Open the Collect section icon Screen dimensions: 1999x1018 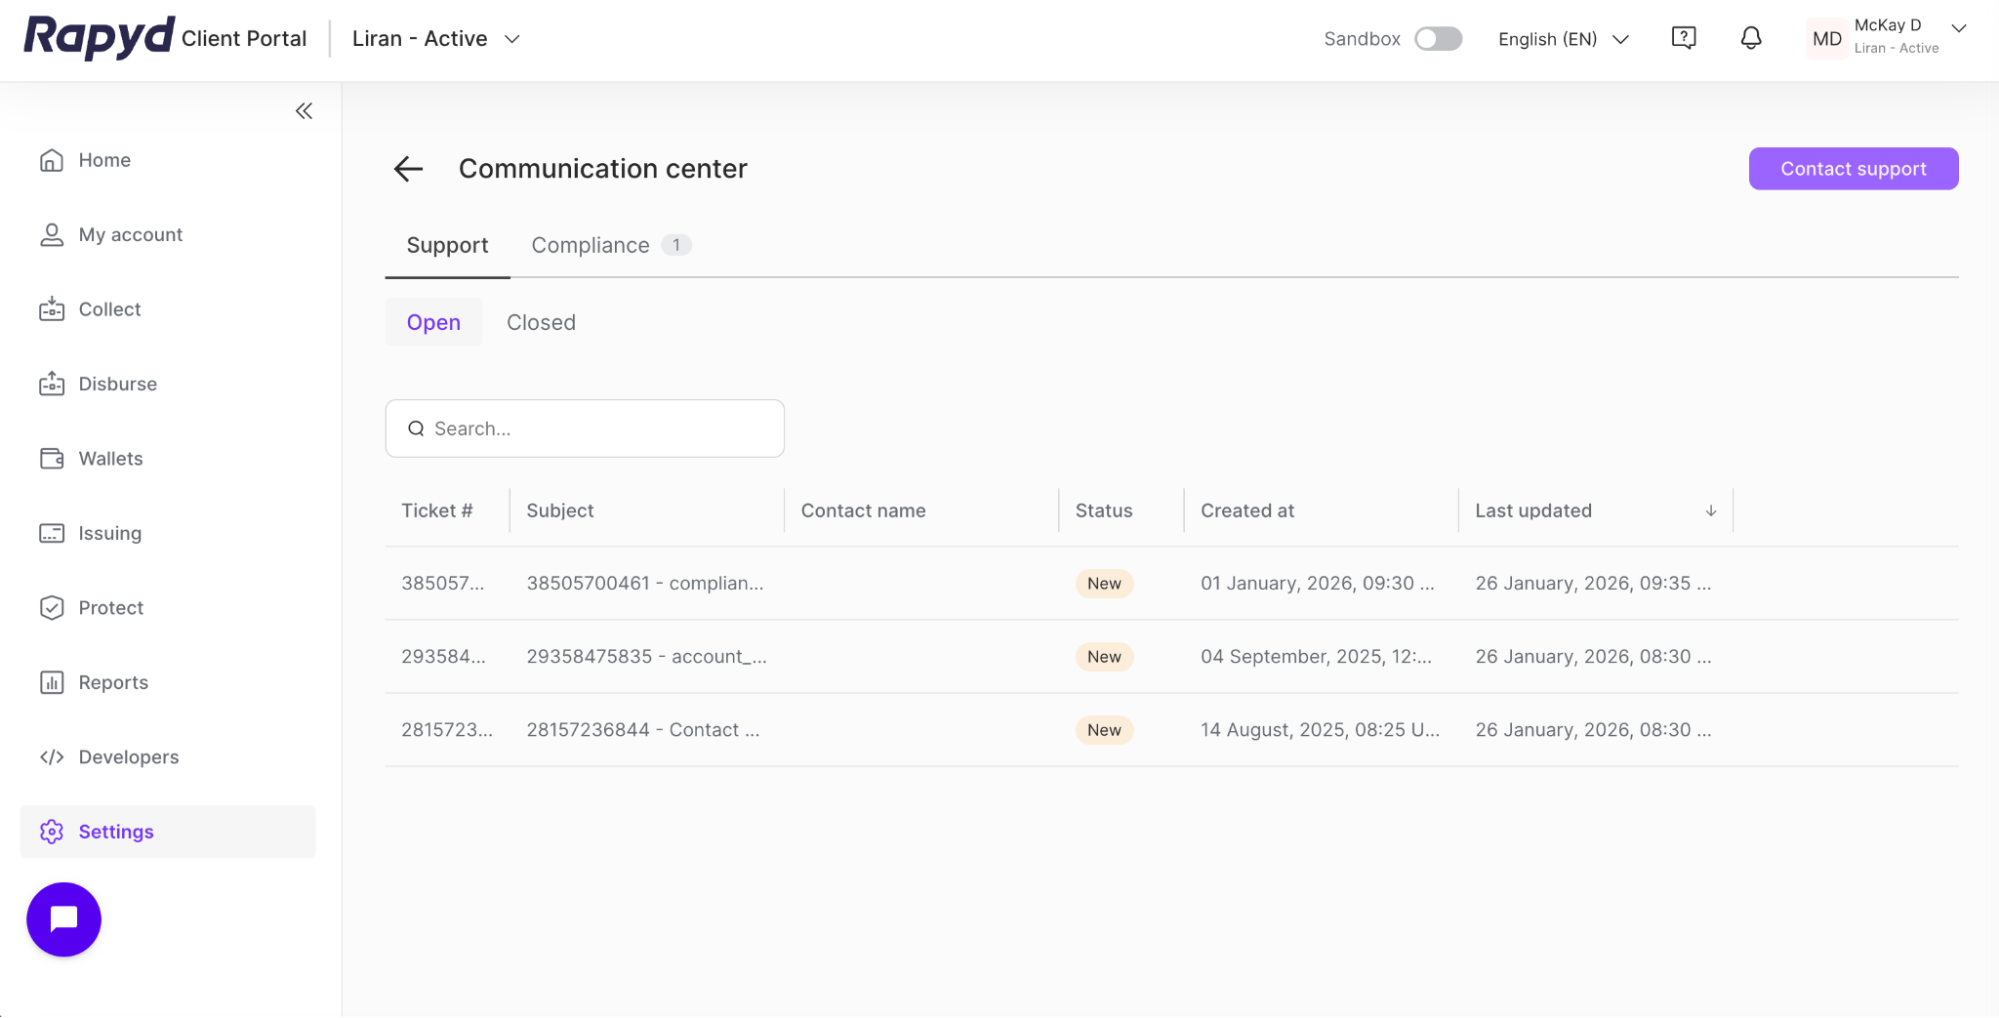tap(51, 309)
